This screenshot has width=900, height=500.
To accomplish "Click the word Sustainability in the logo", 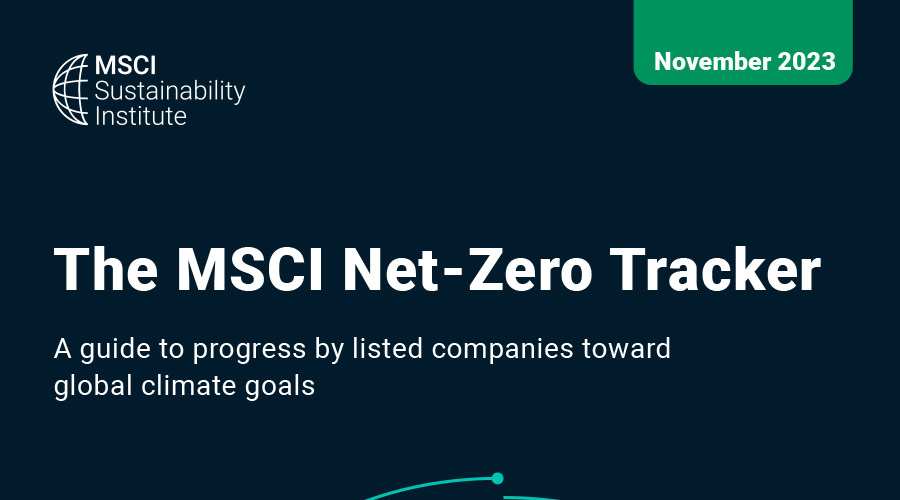I will pos(169,92).
